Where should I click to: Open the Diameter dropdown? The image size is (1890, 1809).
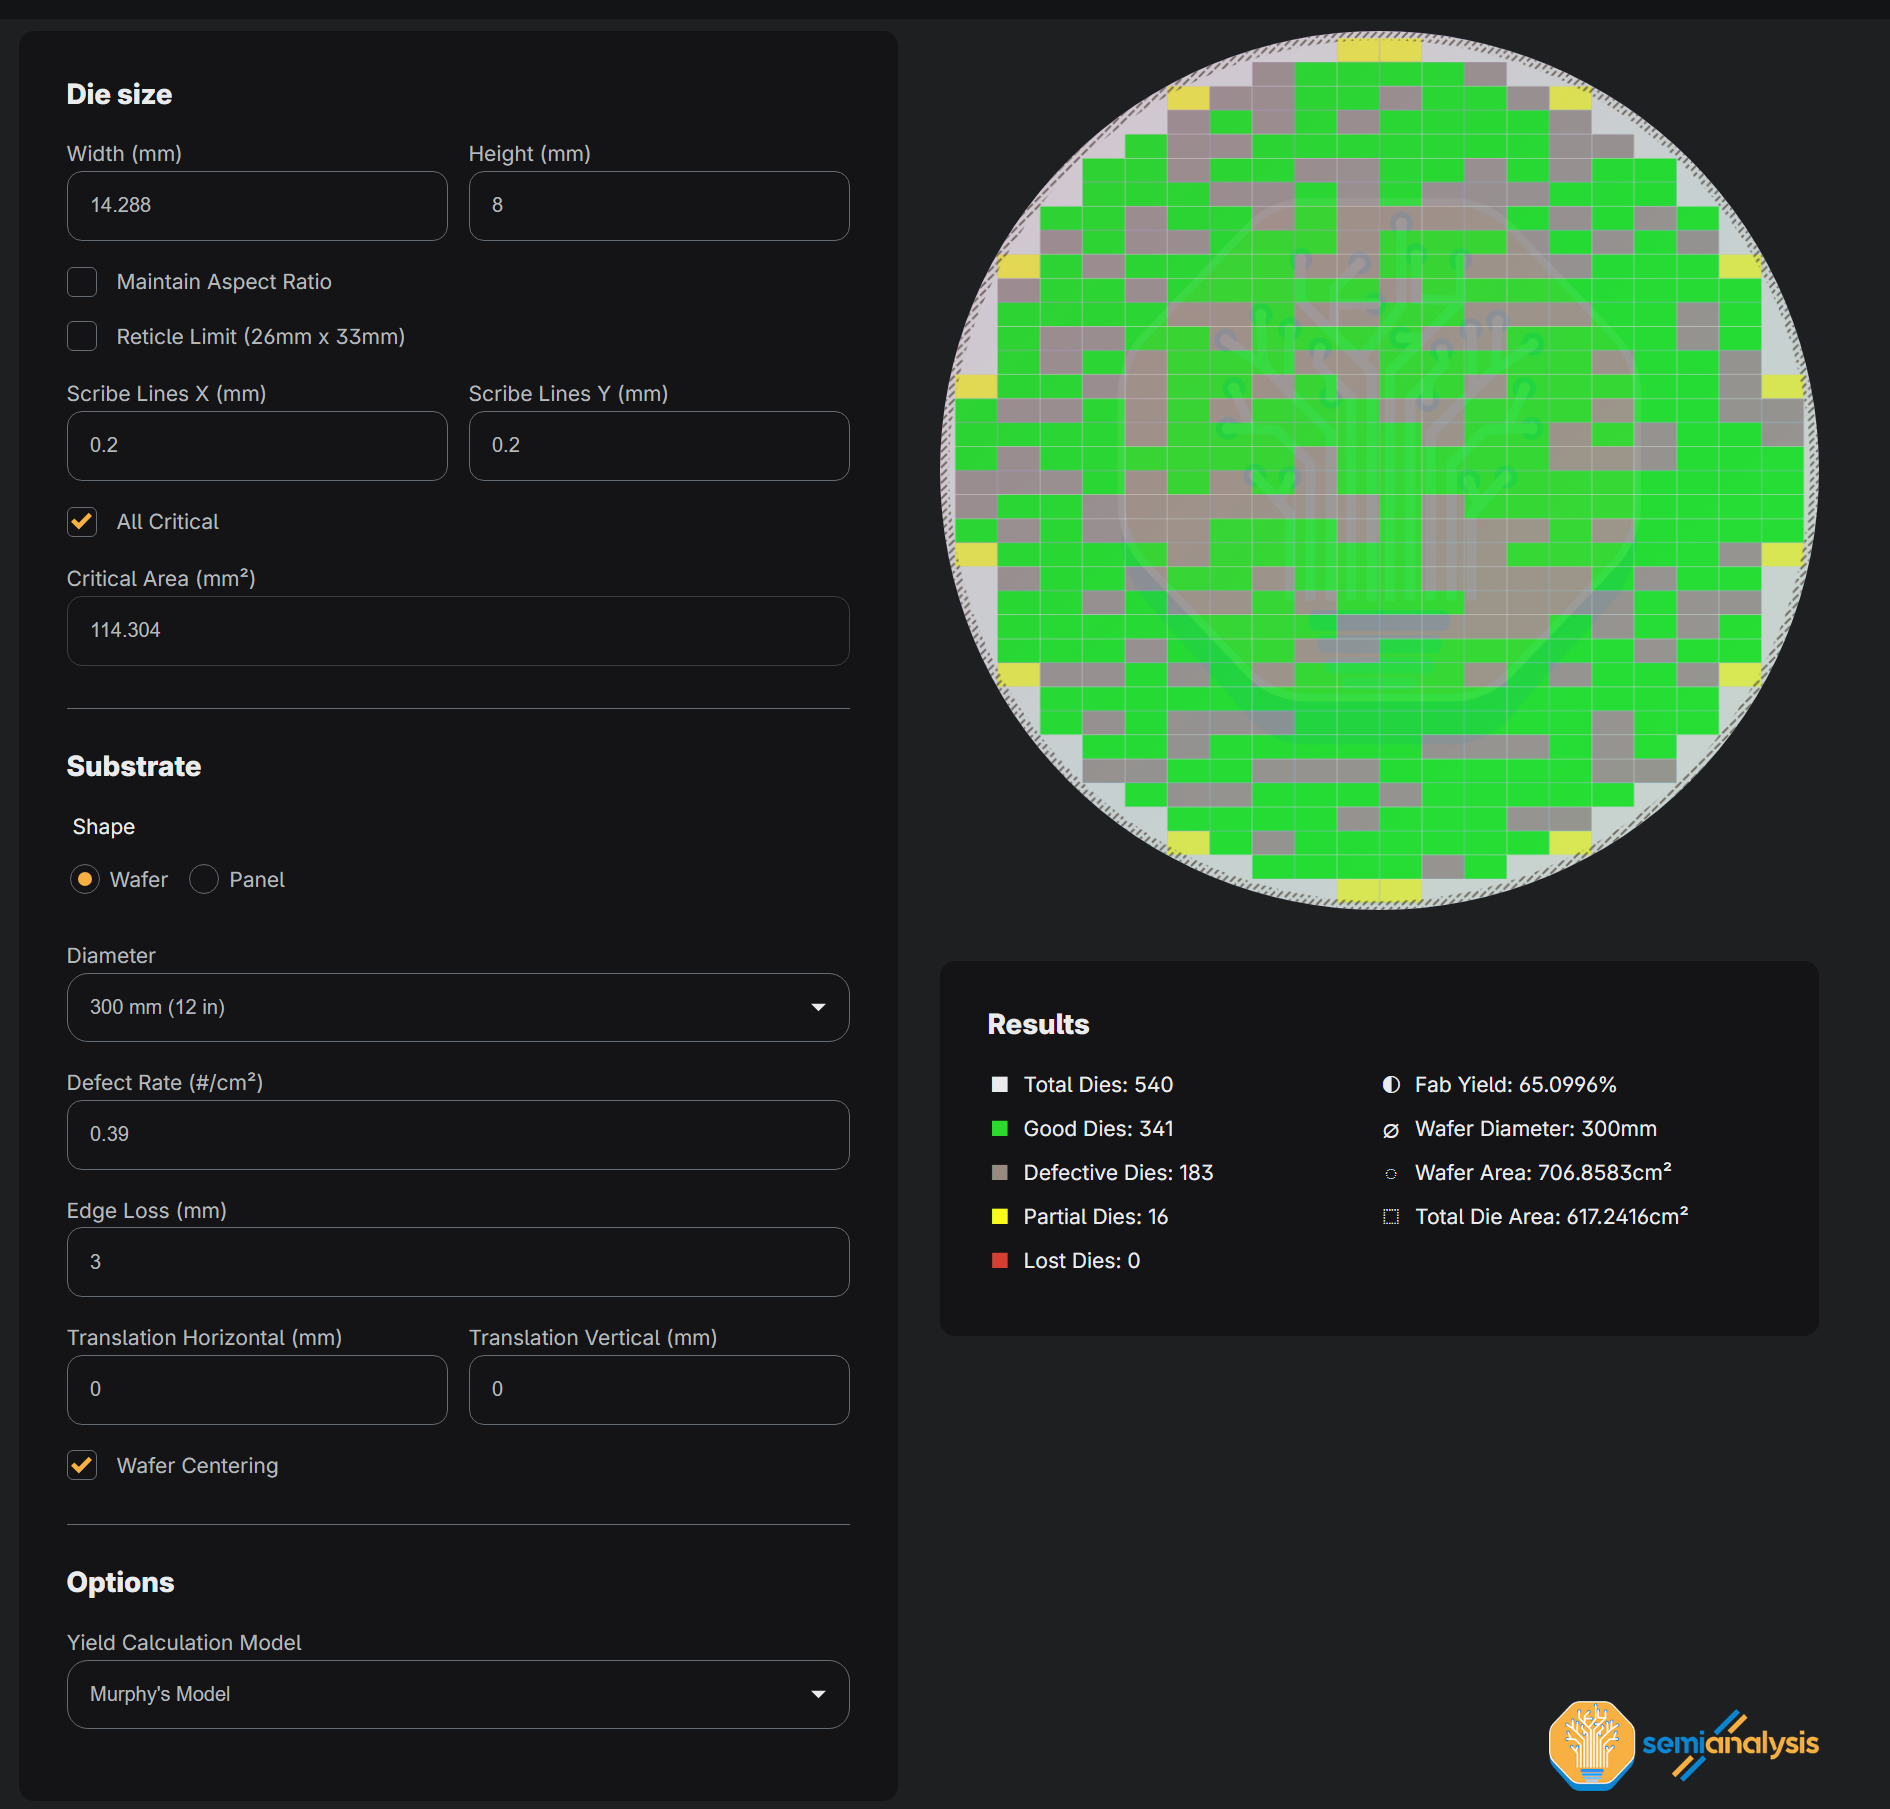tap(457, 1007)
